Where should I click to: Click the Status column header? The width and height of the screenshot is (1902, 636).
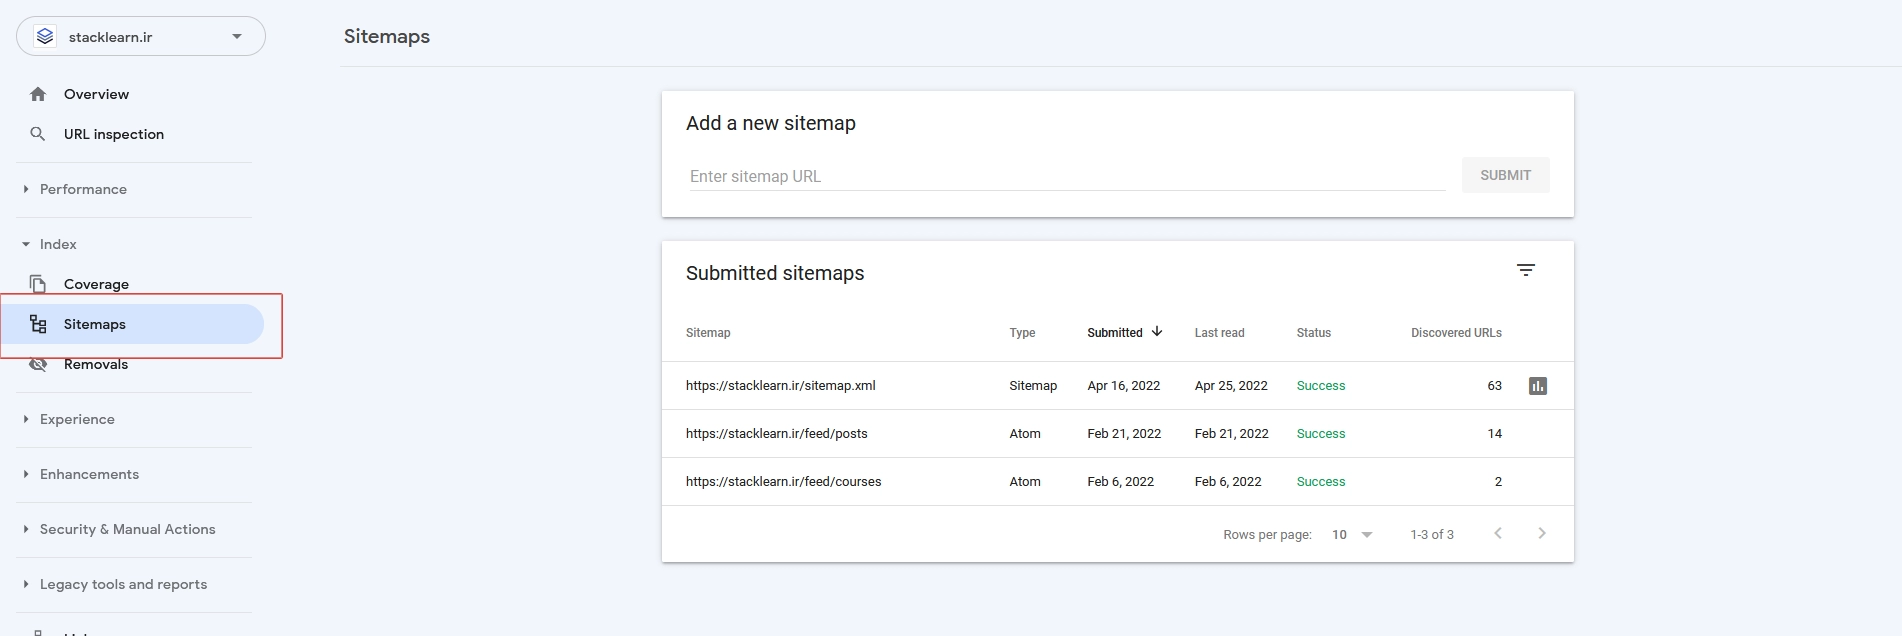(1313, 333)
